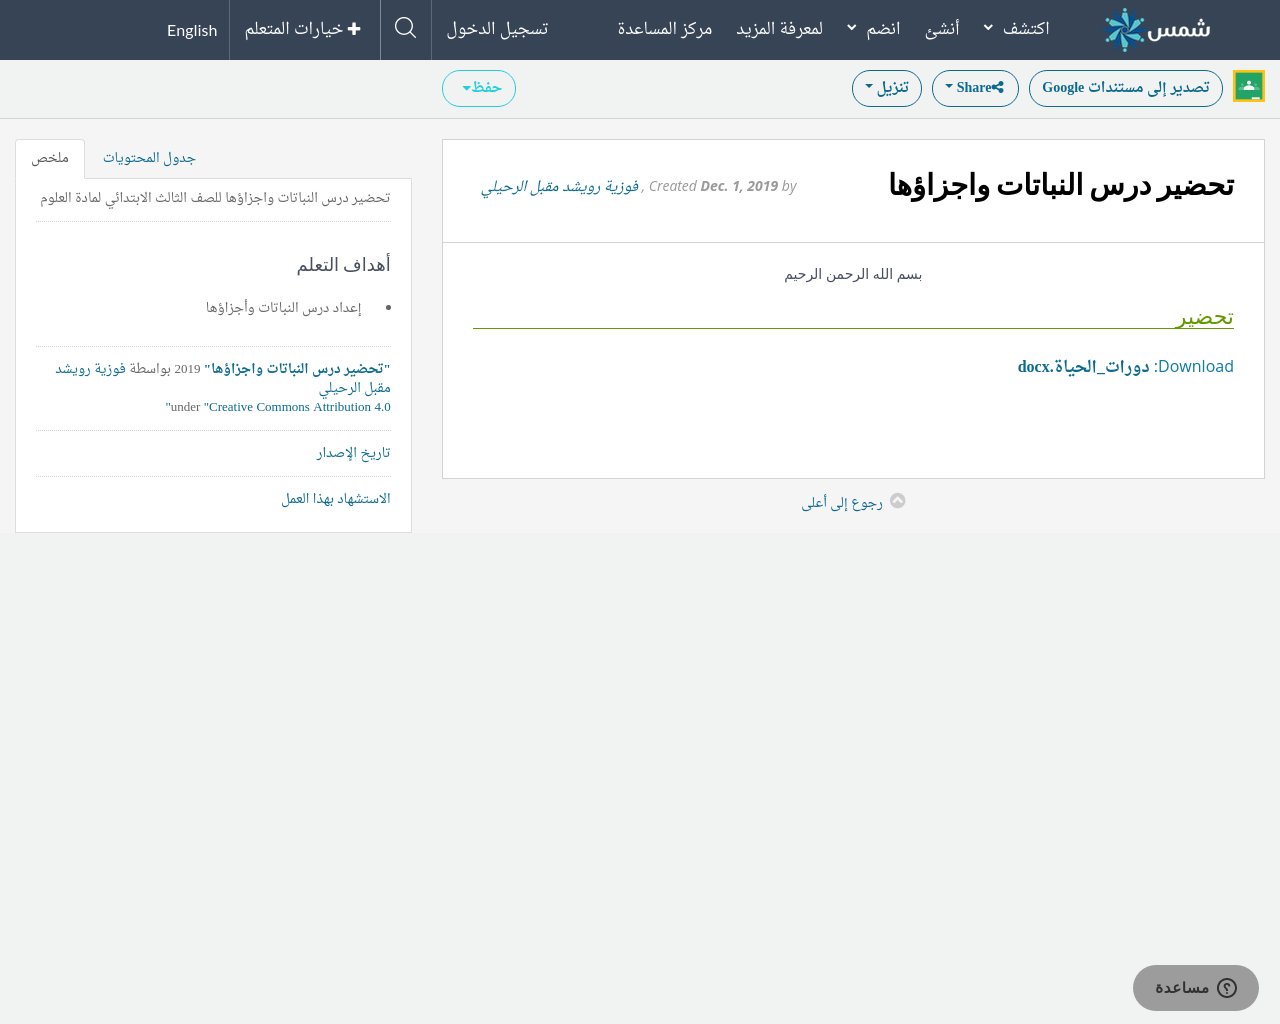The height and width of the screenshot is (1024, 1280).
Task: Select the ملخص tab
Action: pyautogui.click(x=50, y=158)
